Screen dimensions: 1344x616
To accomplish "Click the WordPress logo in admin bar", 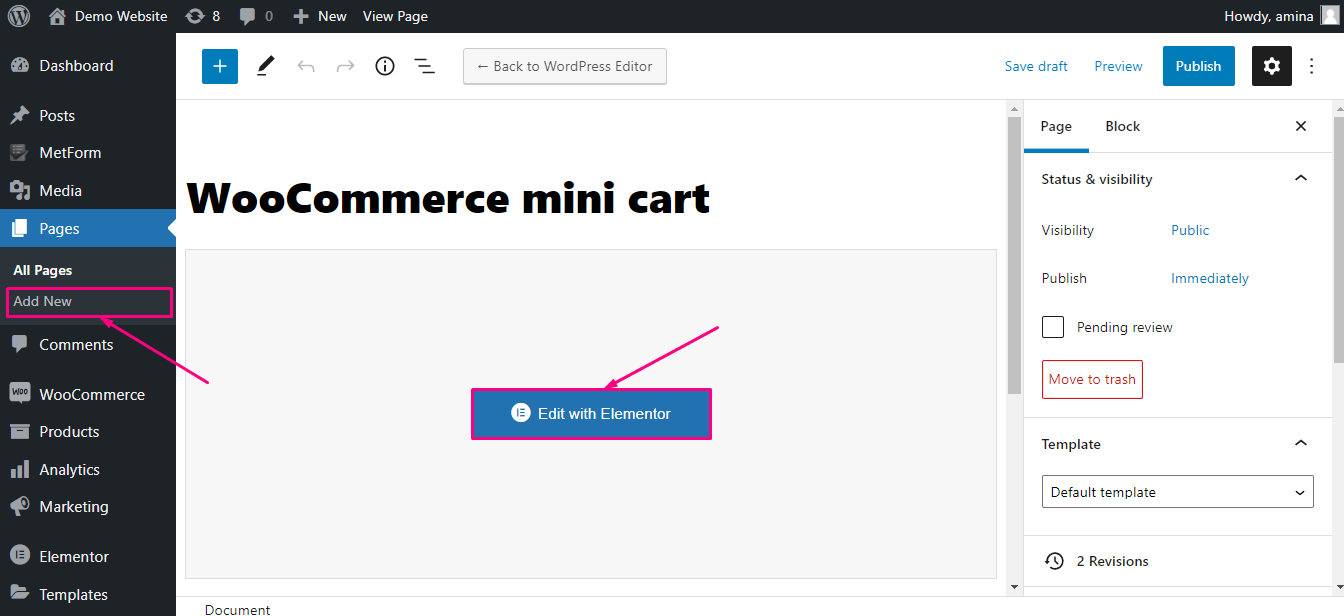I will click(18, 16).
